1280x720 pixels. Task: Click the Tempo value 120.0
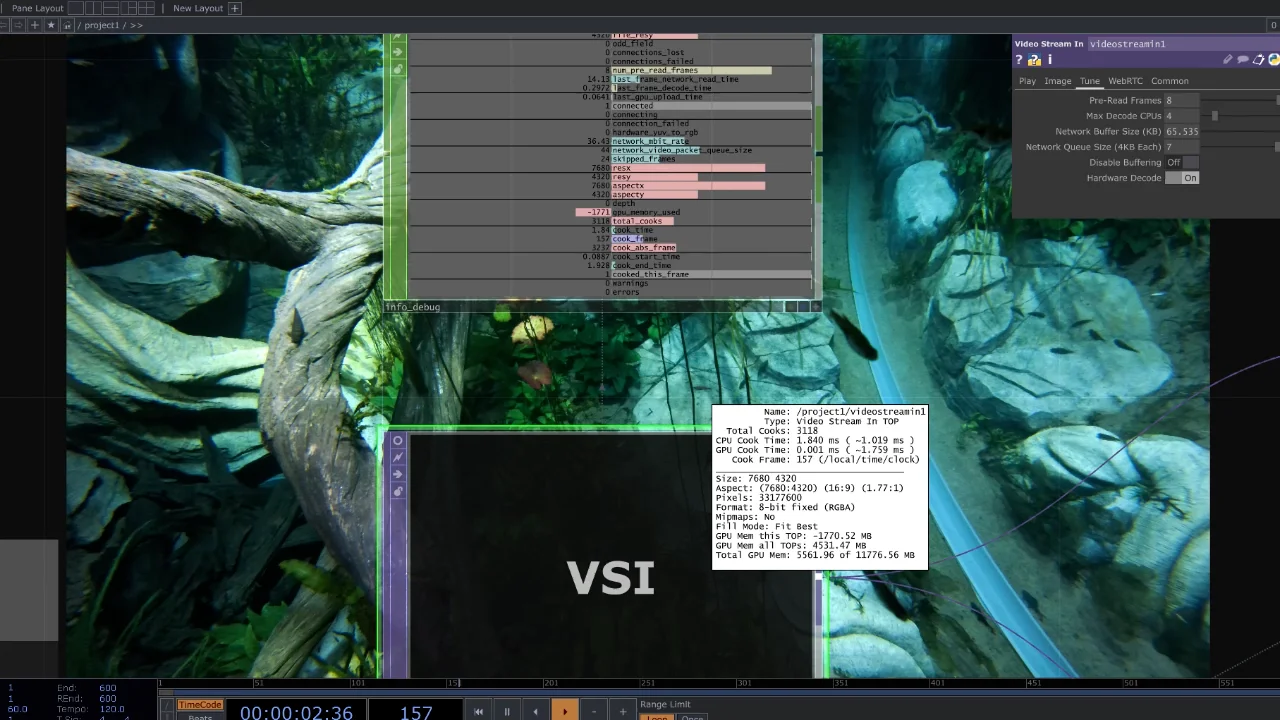(x=111, y=709)
